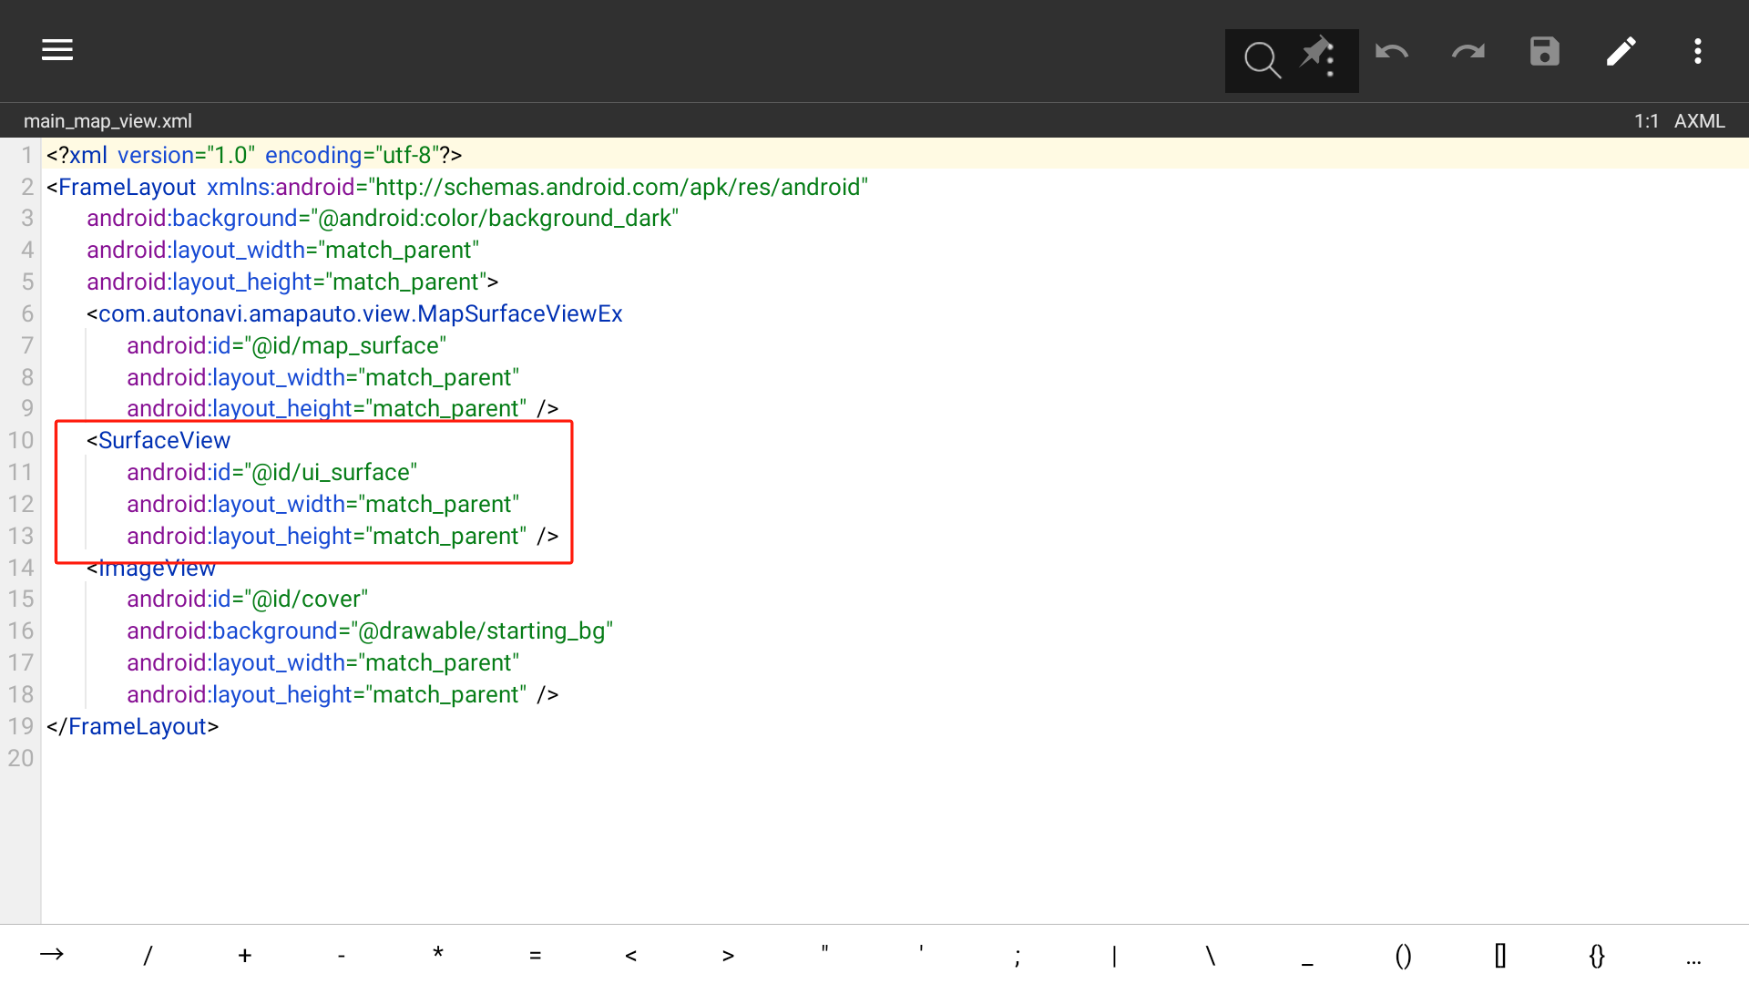Image resolution: width=1749 pixels, height=984 pixels.
Task: Tap the equals sign symbol key
Action: click(535, 955)
